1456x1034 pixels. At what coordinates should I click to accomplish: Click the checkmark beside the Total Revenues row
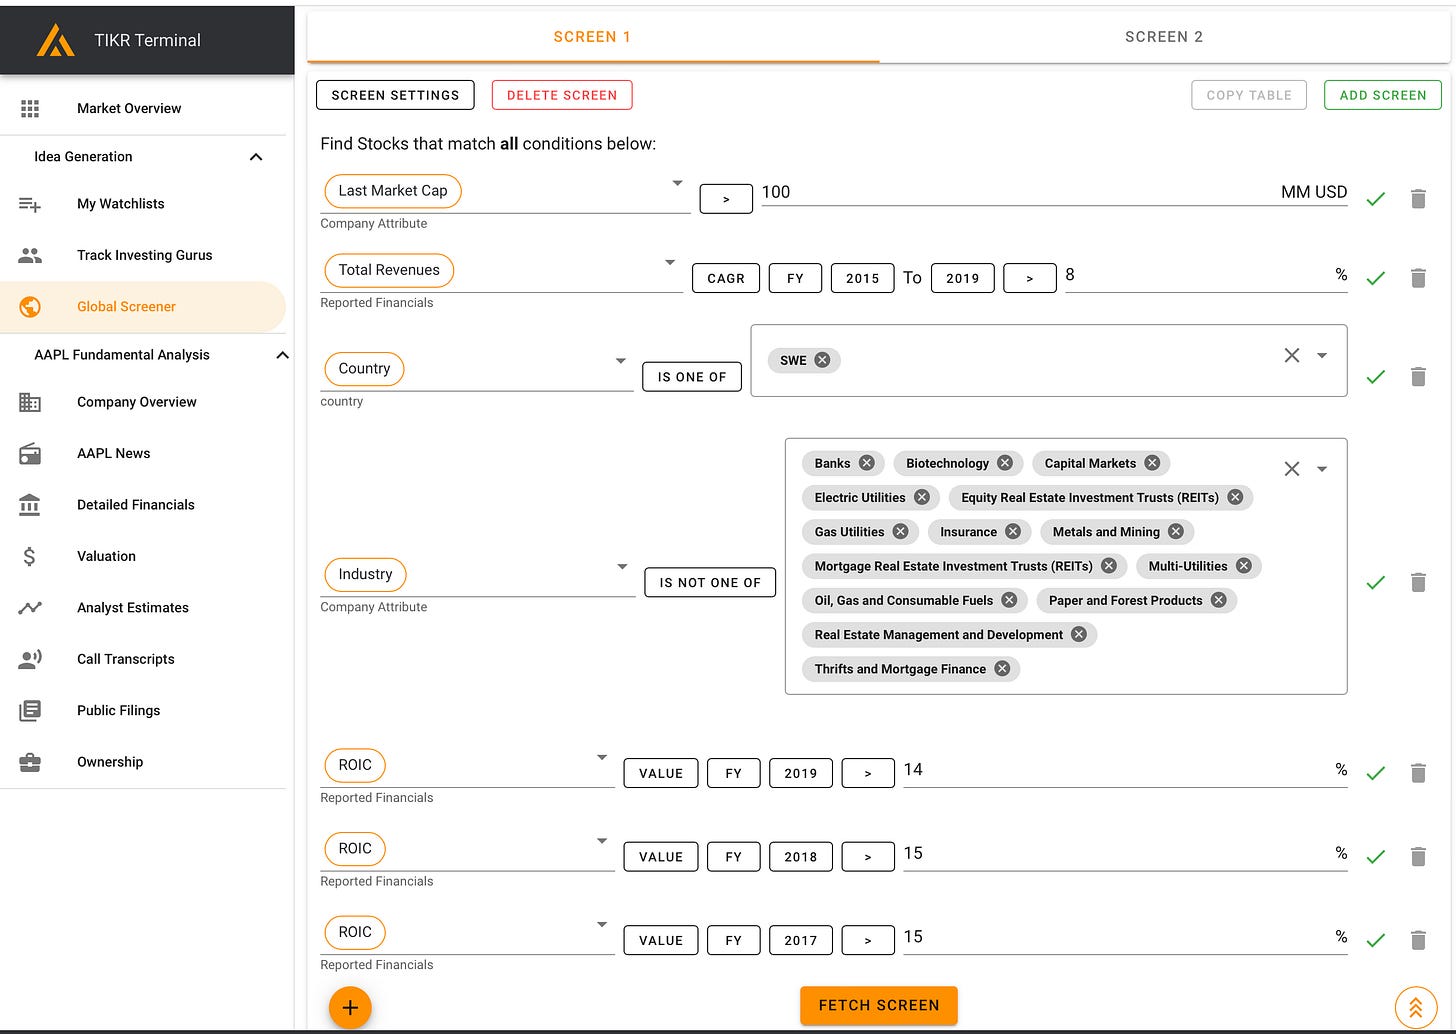click(1376, 278)
